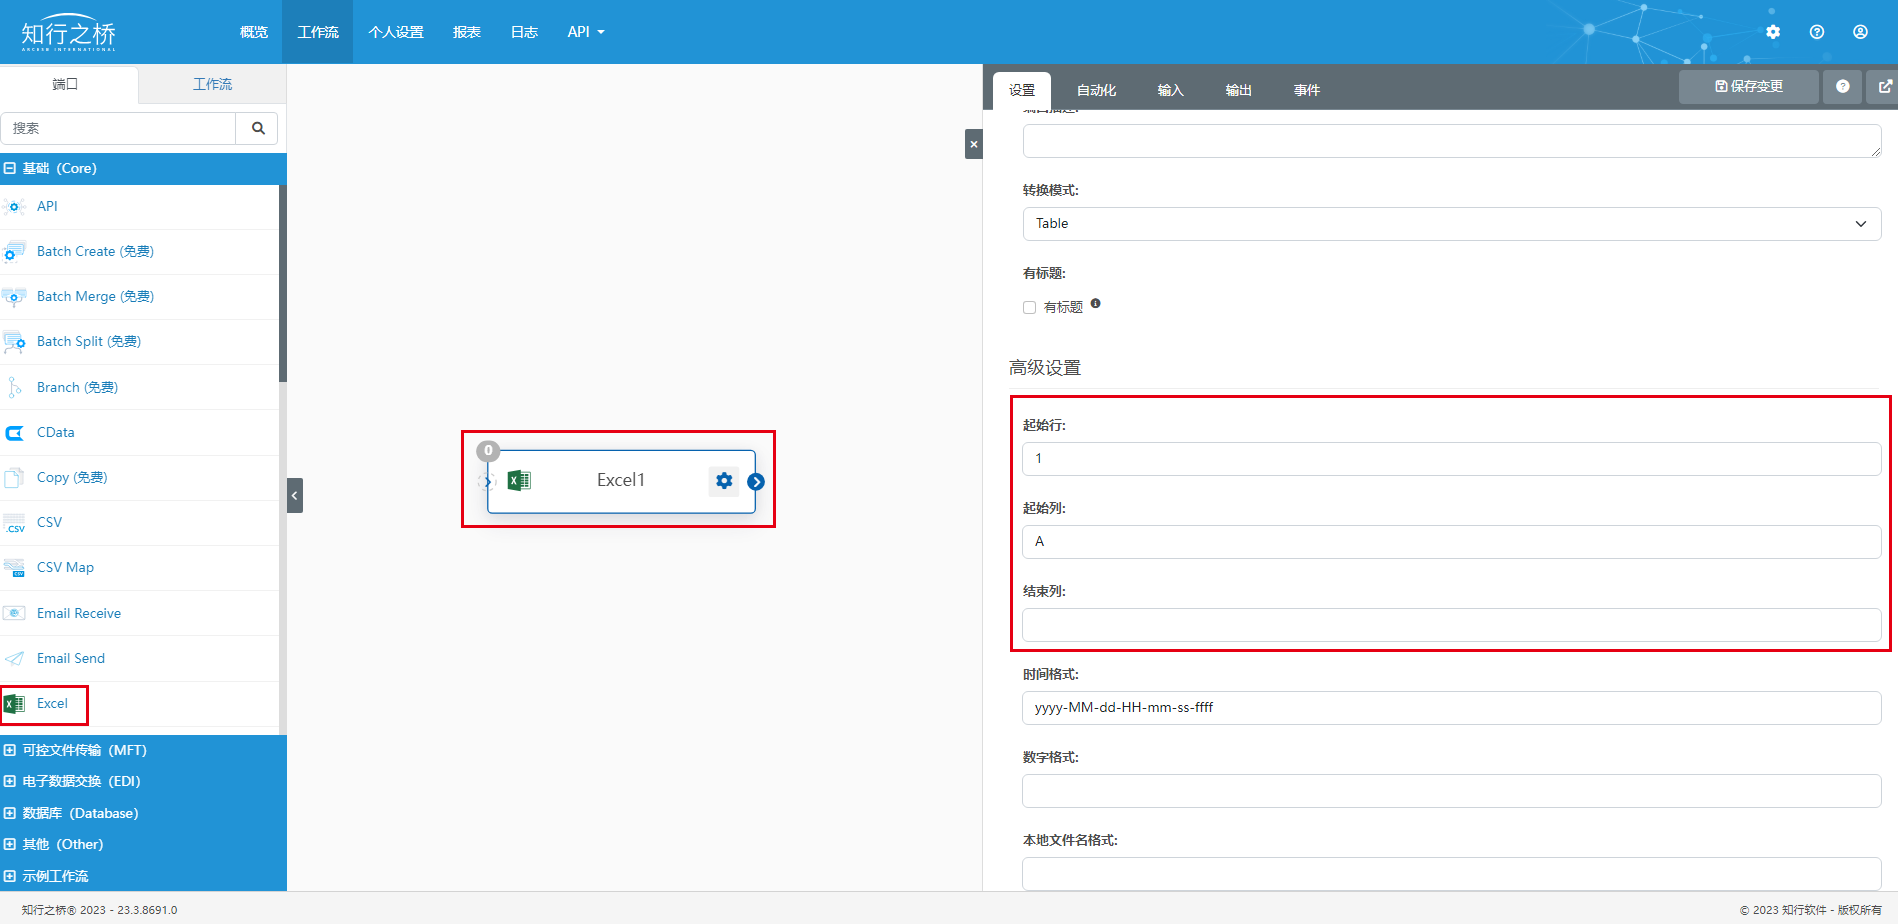Close the settings panel with X
The image size is (1898, 924).
pyautogui.click(x=973, y=144)
